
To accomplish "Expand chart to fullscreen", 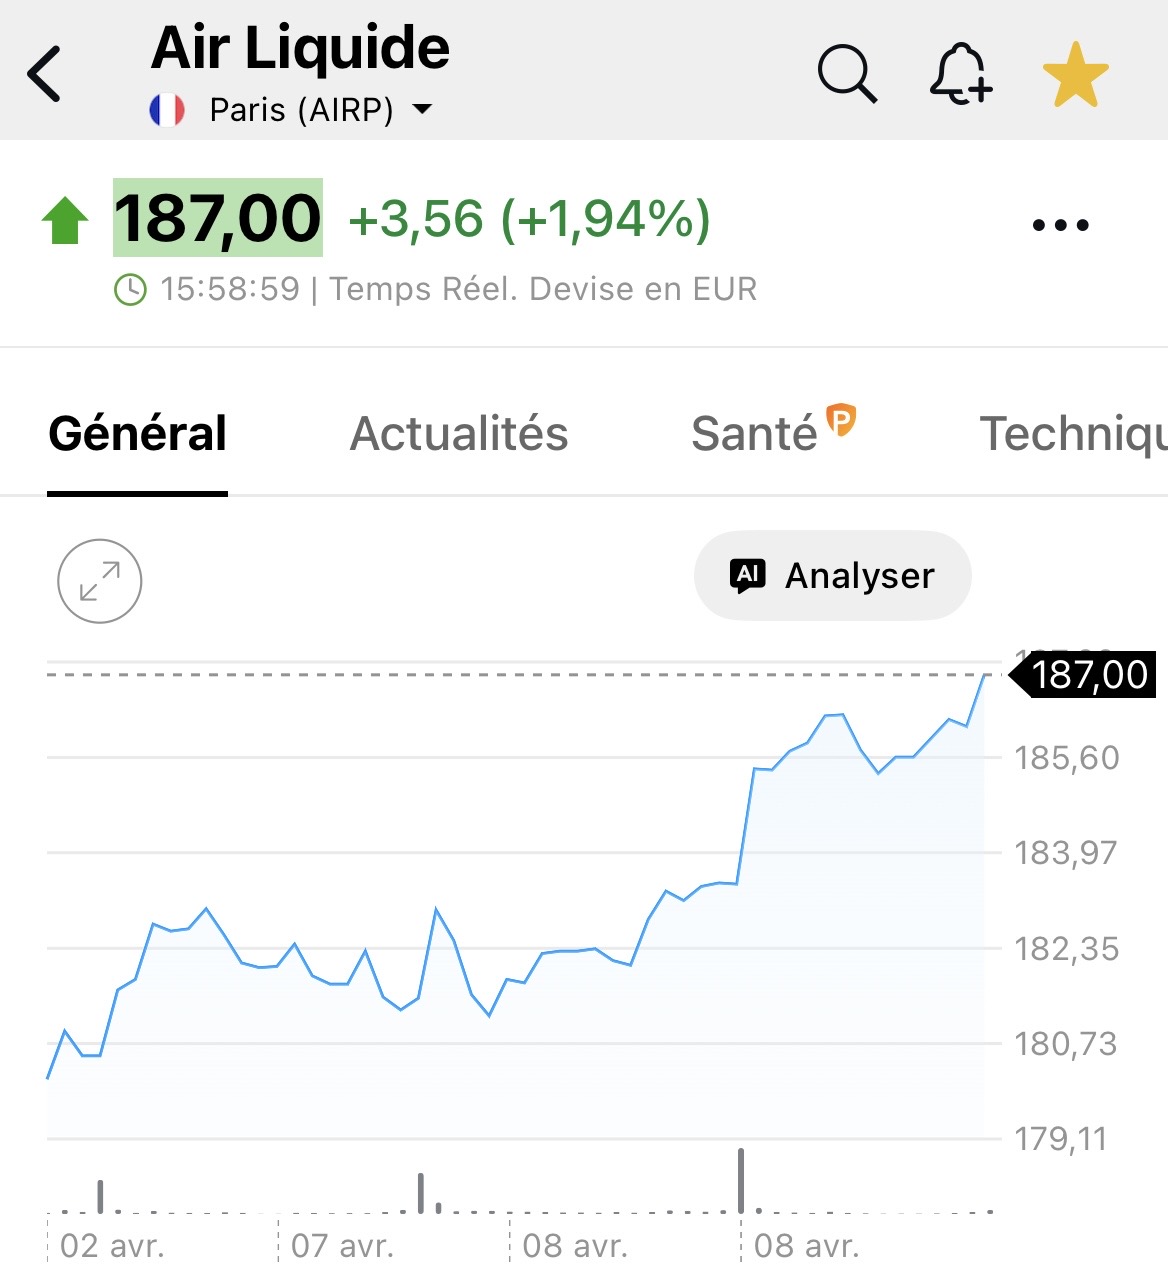I will point(100,581).
